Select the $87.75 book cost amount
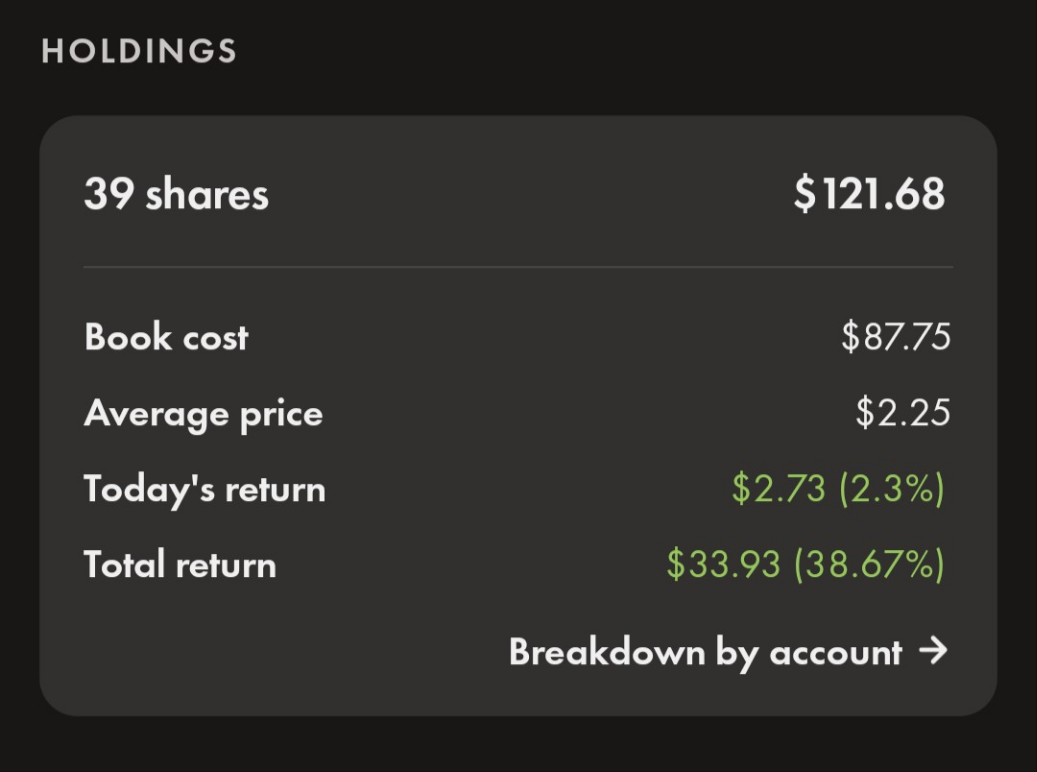1037x772 pixels. (x=896, y=337)
